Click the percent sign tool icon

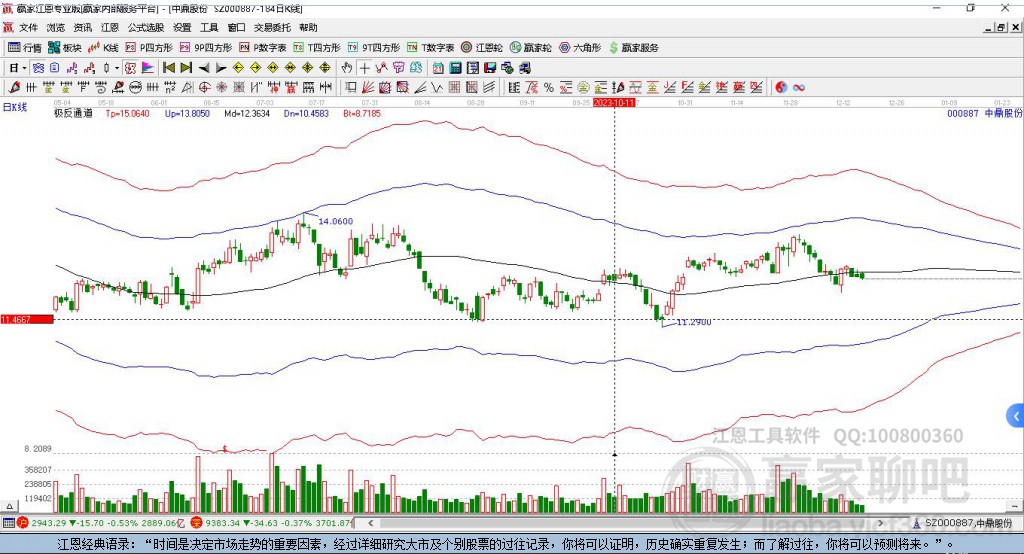tap(549, 87)
